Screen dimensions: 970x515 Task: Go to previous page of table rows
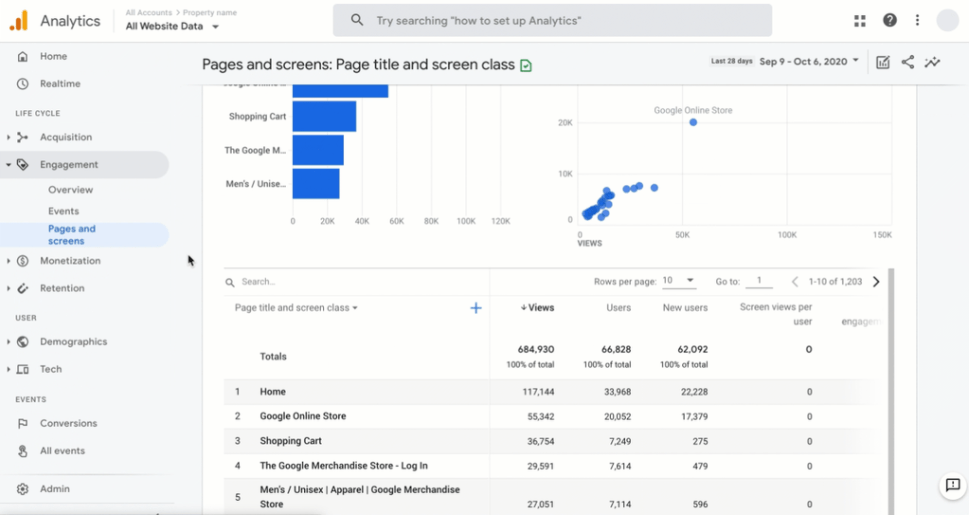coord(795,282)
